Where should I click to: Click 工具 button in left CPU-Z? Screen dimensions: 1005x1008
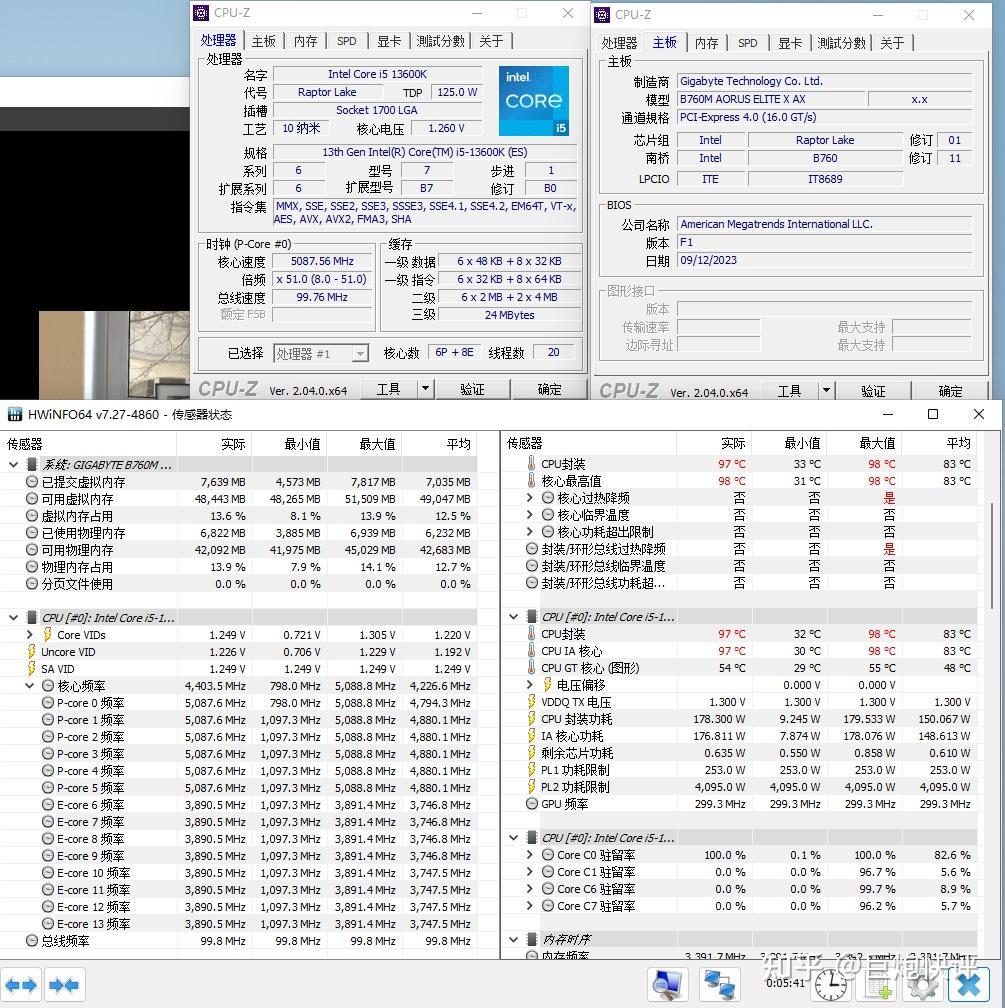pyautogui.click(x=388, y=389)
